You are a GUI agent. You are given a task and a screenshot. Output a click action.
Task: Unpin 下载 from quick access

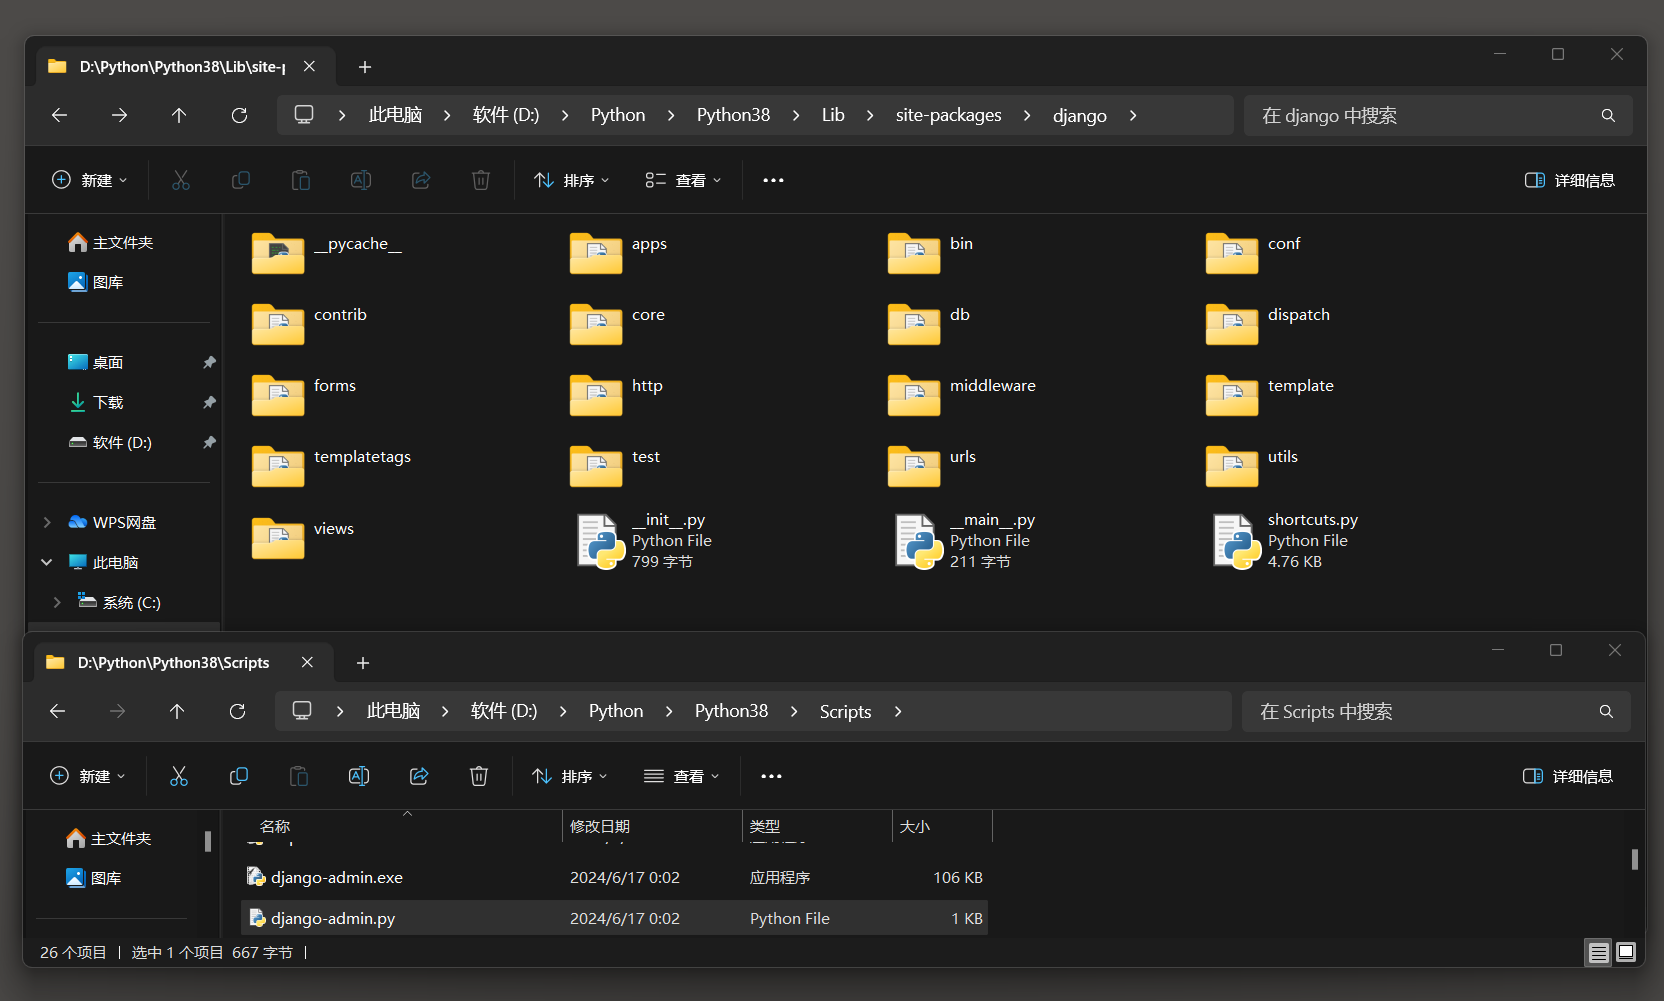point(209,402)
